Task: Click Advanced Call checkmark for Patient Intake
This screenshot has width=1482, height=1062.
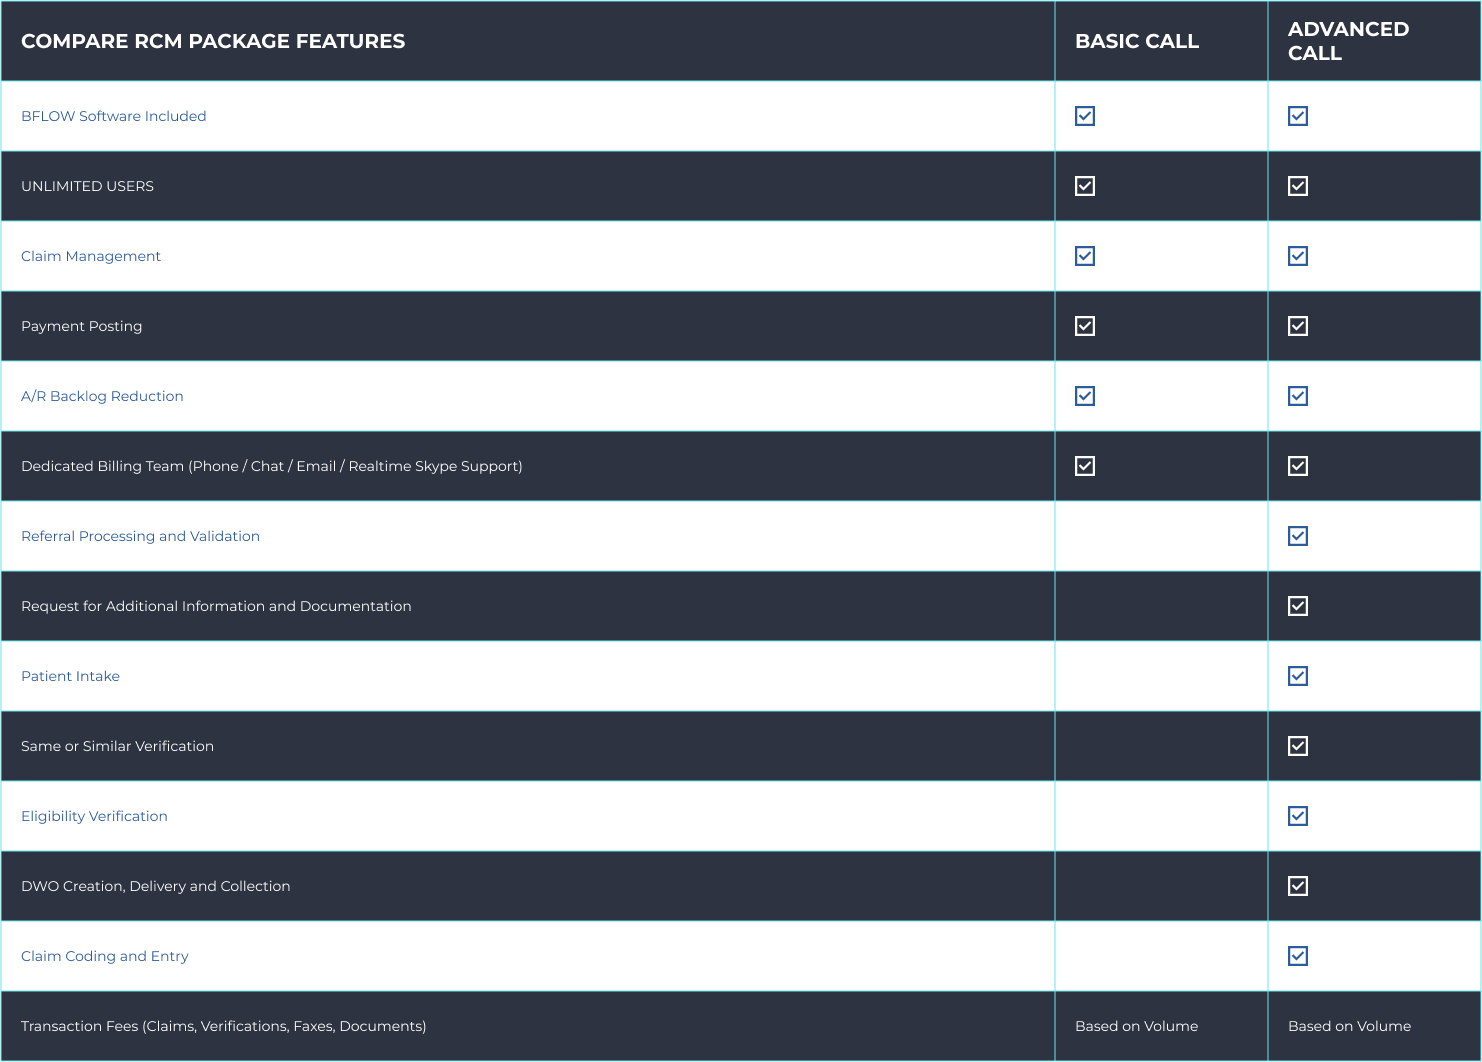Action: click(1298, 676)
